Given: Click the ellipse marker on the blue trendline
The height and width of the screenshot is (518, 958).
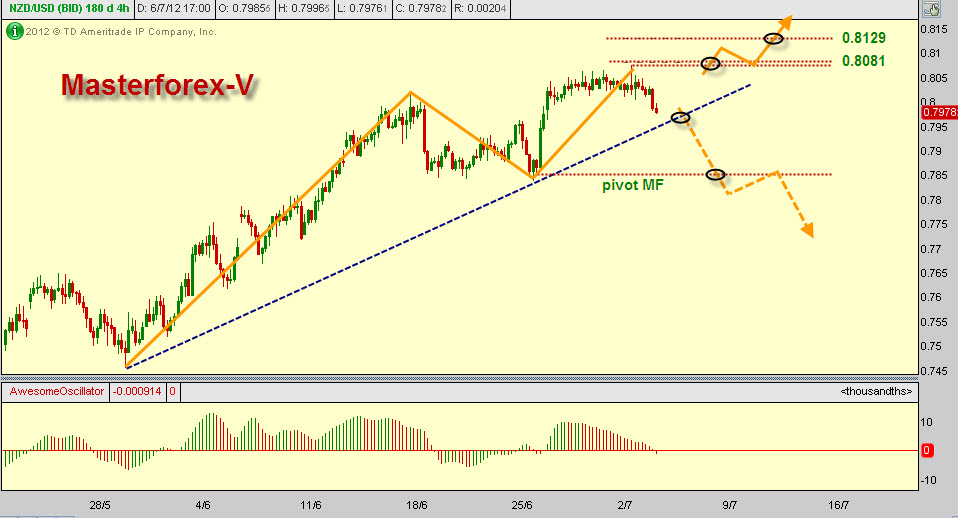Looking at the screenshot, I should [x=681, y=118].
